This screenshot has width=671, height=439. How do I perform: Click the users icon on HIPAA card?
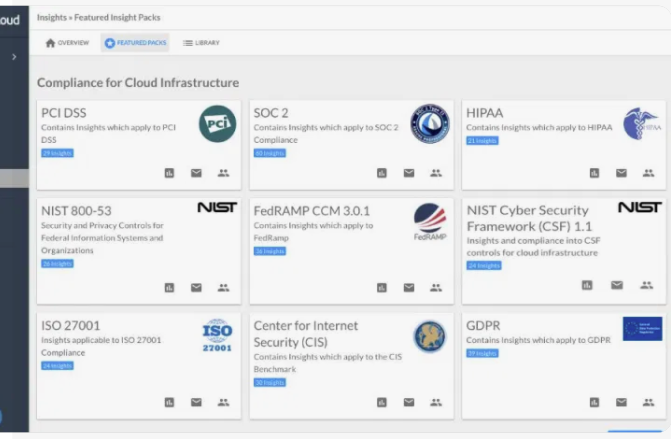click(x=648, y=173)
